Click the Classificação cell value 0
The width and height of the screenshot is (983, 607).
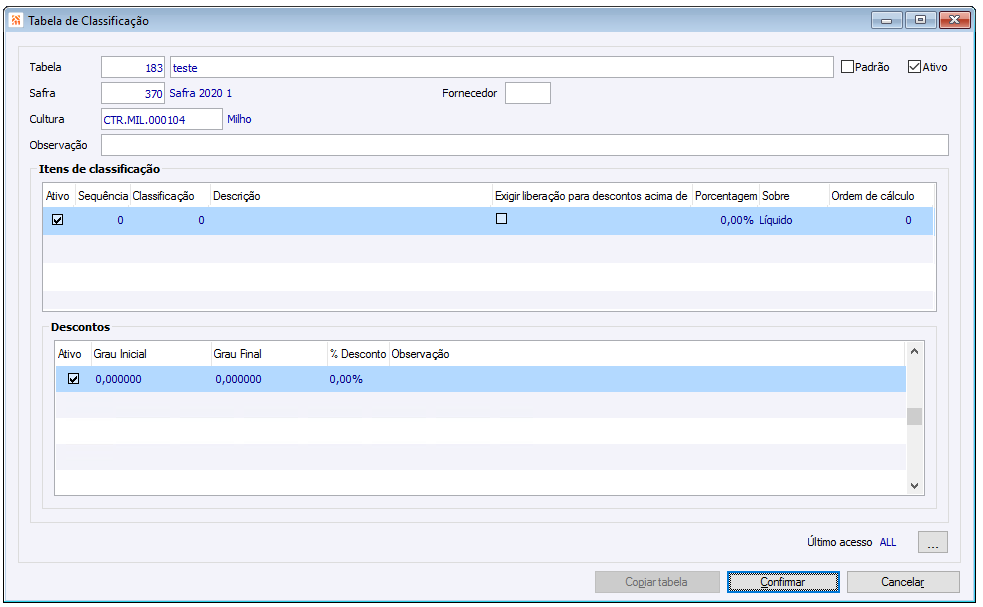pyautogui.click(x=201, y=220)
